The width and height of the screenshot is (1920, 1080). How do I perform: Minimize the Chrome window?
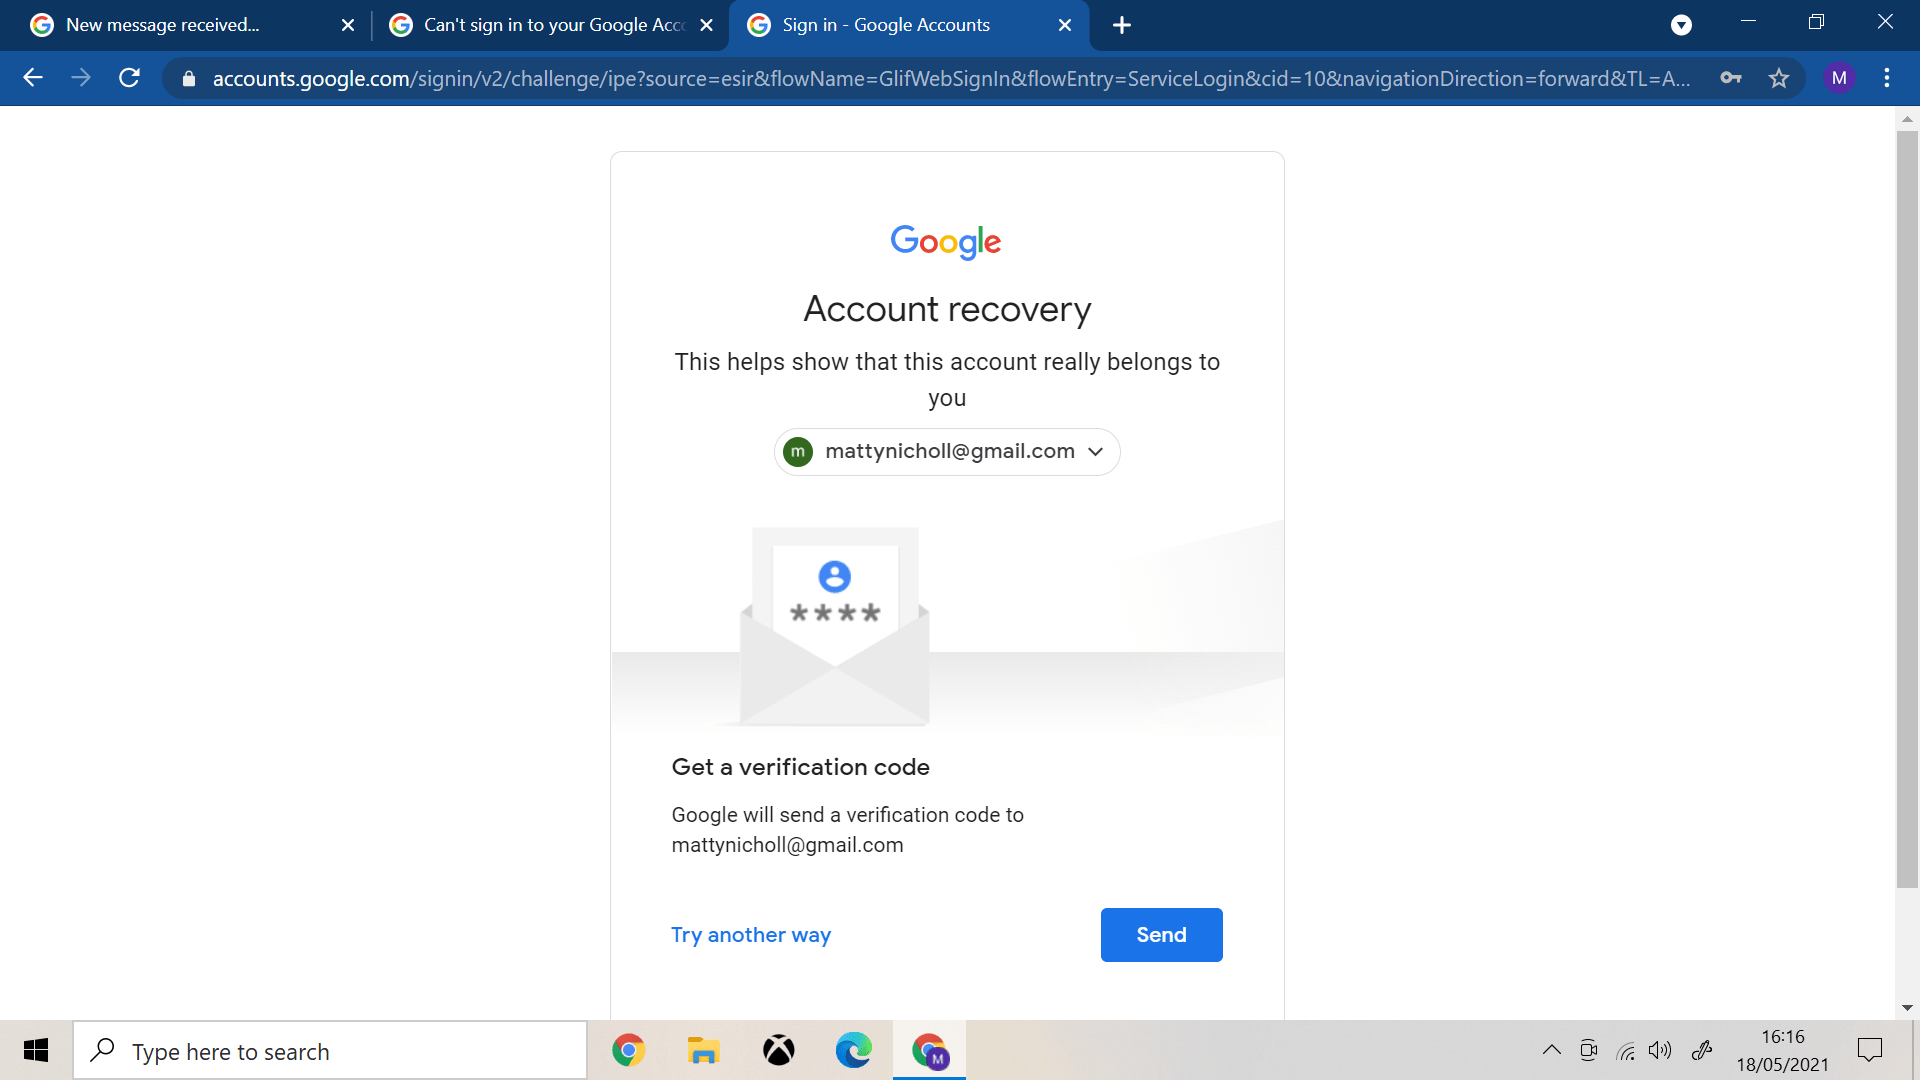(x=1748, y=22)
